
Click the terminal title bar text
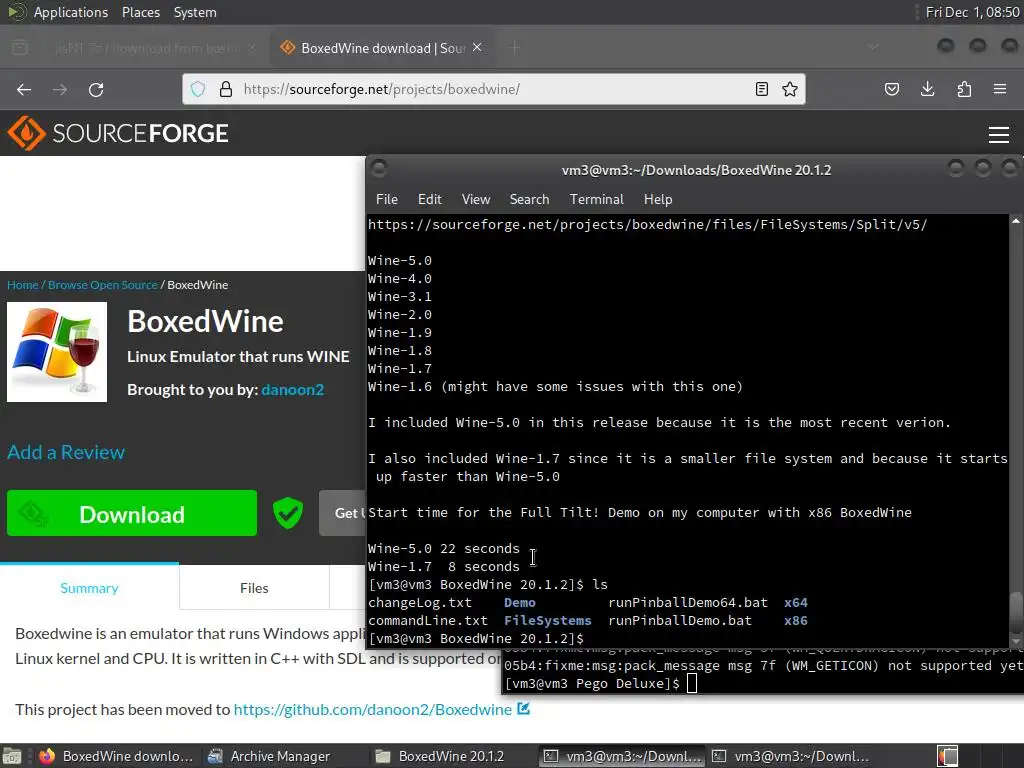[x=696, y=170]
